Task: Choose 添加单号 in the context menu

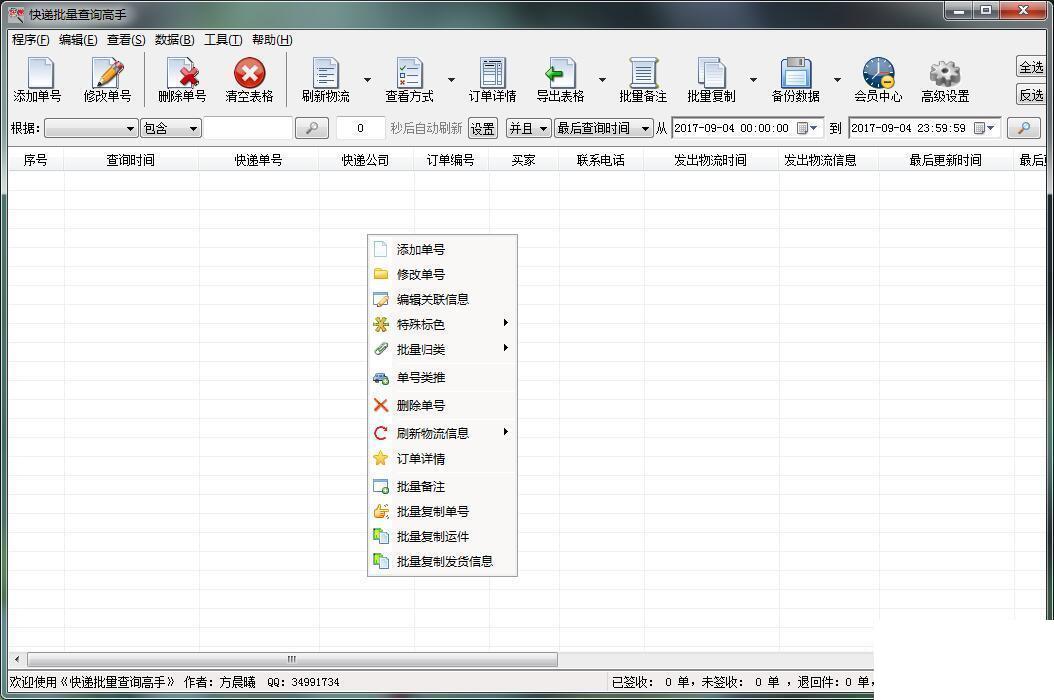Action: pyautogui.click(x=442, y=249)
